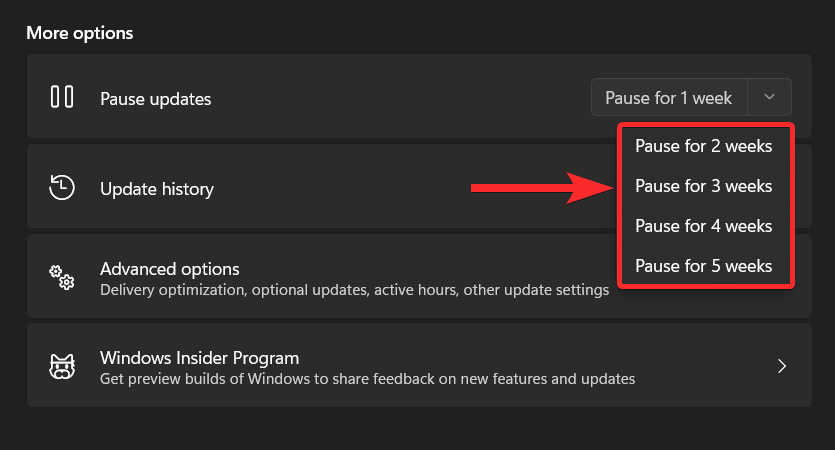Image resolution: width=835 pixels, height=450 pixels.
Task: Open Windows Insider Program via right chevron
Action: click(x=782, y=366)
